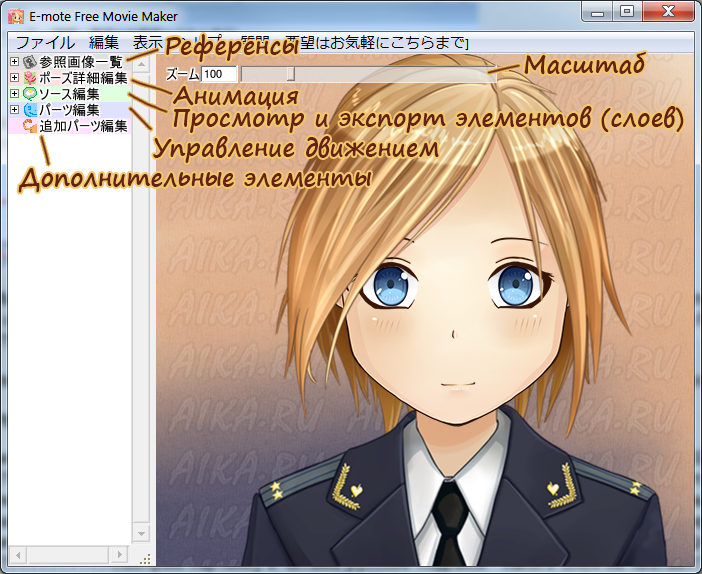Minimize the E-mote Free Movie Maker window
This screenshot has width=702, height=574.
598,13
